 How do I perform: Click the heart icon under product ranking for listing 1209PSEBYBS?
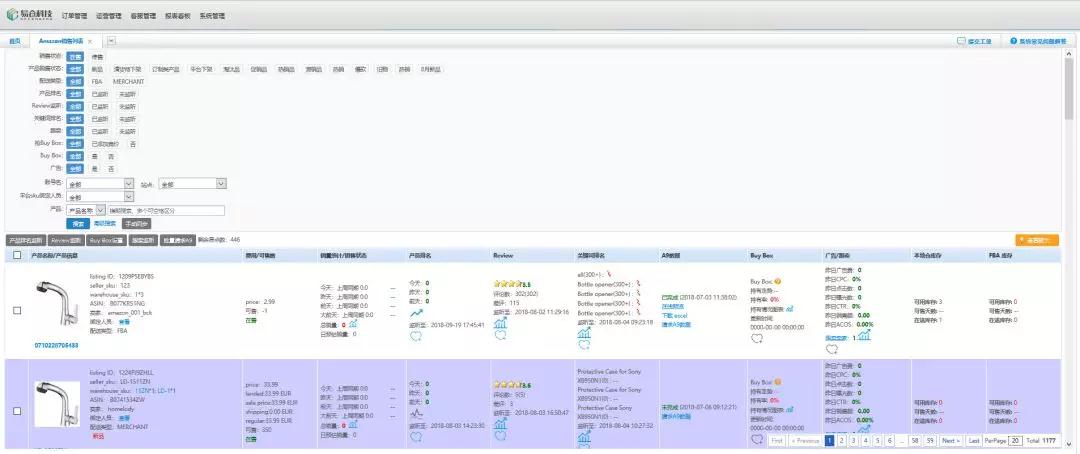[416, 336]
